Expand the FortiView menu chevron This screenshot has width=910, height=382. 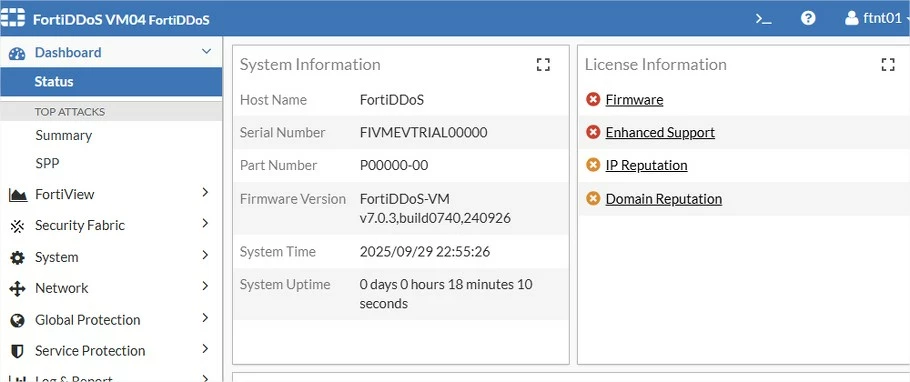205,193
